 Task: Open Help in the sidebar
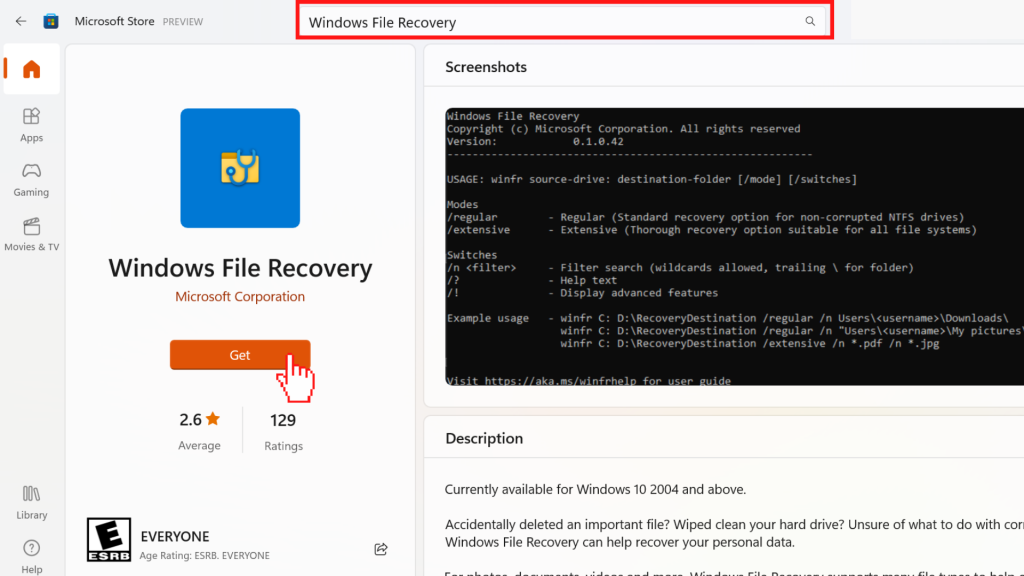(x=31, y=557)
